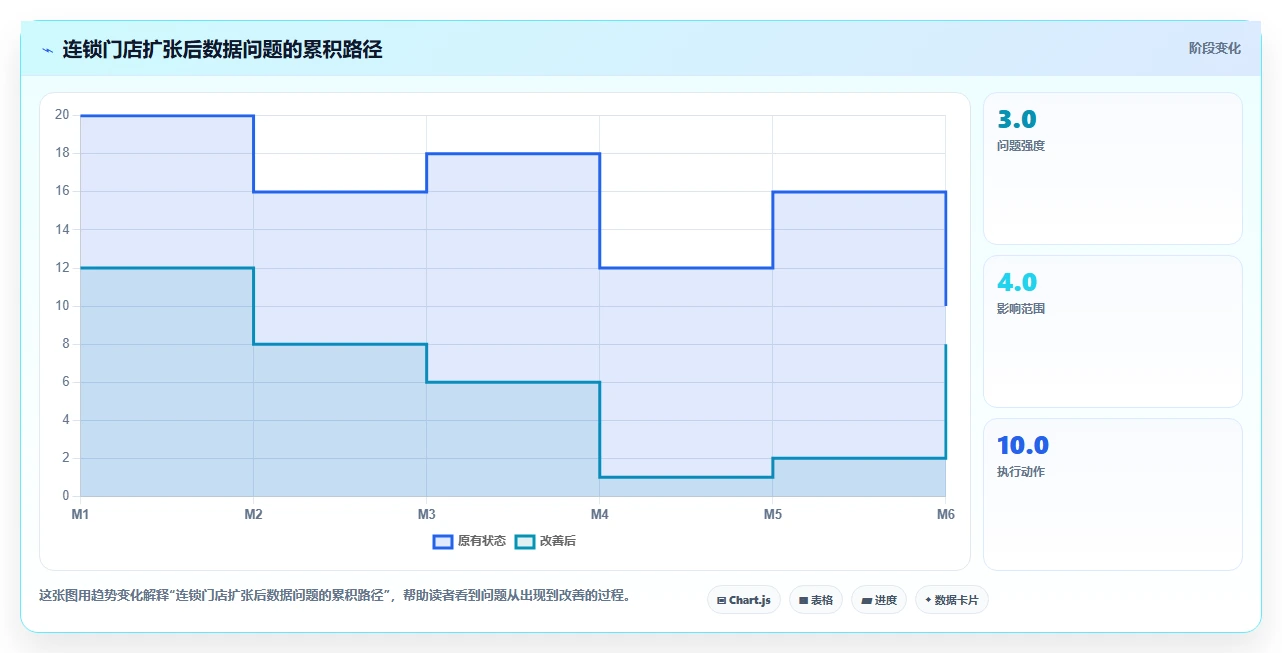Click the M5 x-axis label
Viewport: 1282px width, 653px height.
(x=772, y=514)
